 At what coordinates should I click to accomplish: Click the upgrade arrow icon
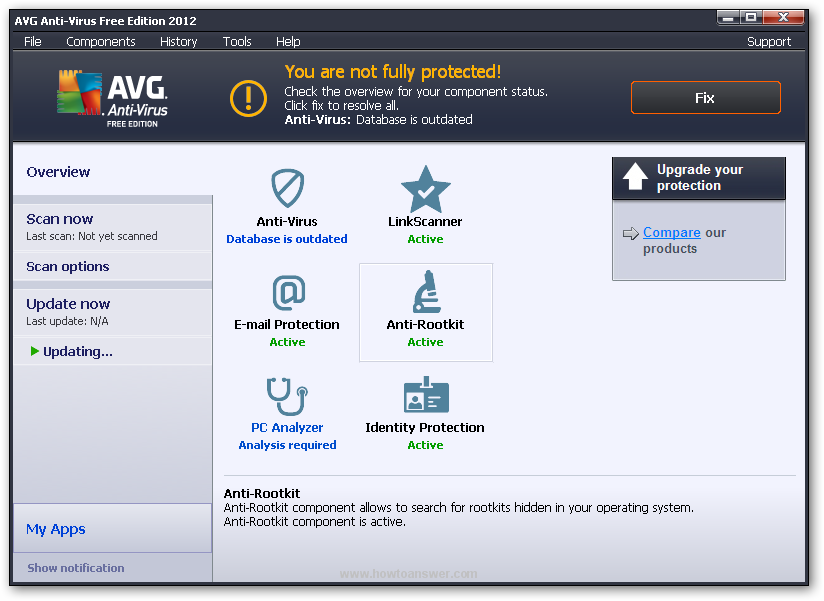tap(635, 177)
